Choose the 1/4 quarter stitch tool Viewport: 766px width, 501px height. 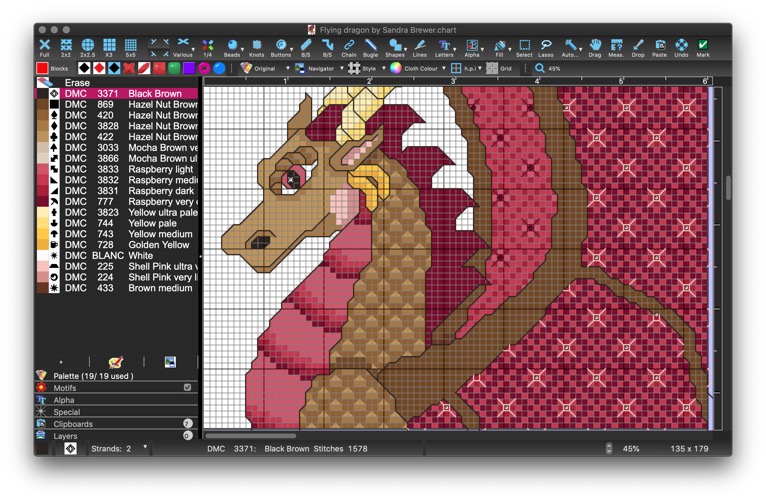tap(208, 47)
